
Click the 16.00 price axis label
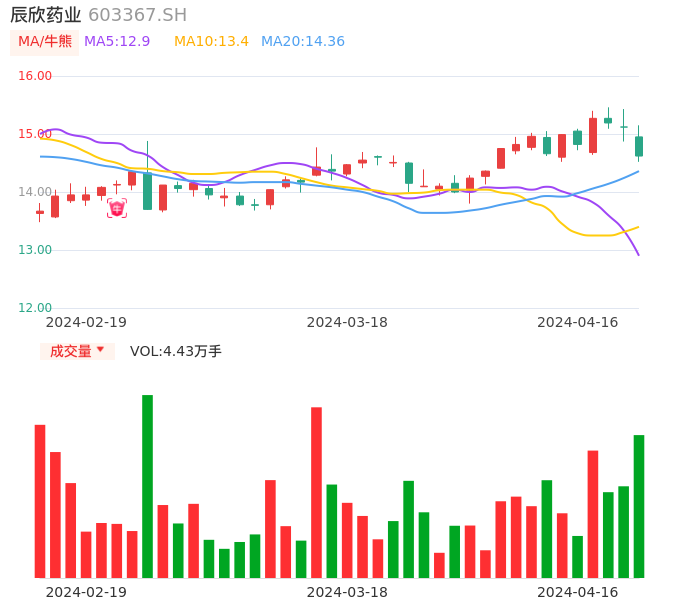35,76
